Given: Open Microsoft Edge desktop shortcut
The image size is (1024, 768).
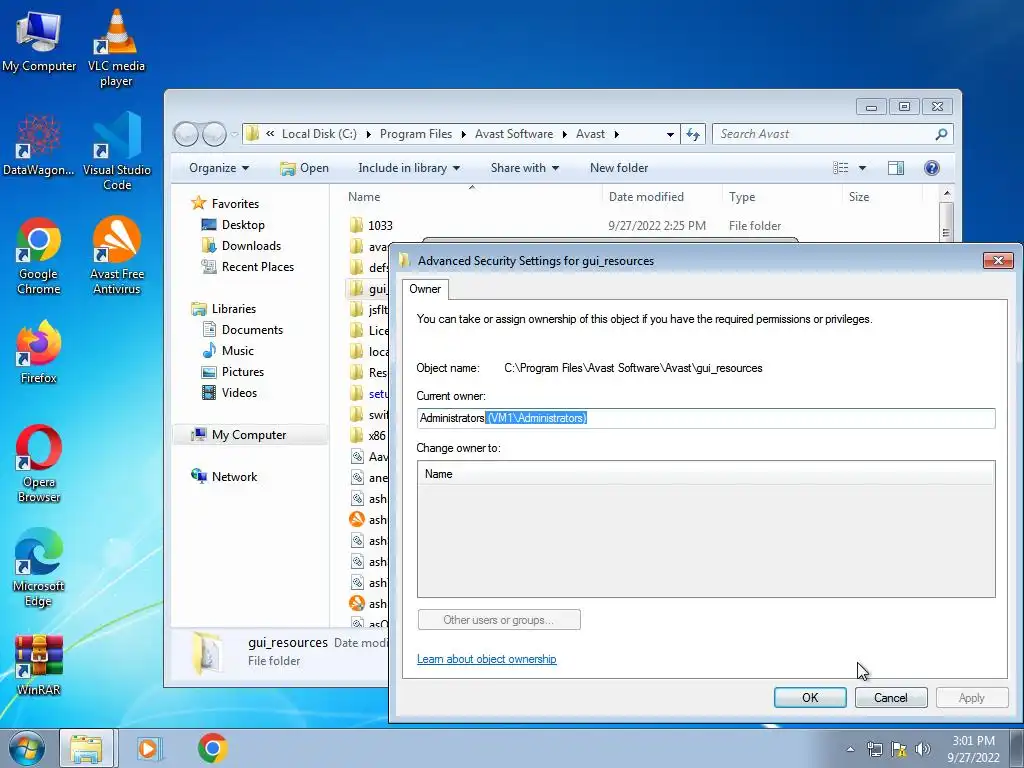Looking at the screenshot, I should click(x=39, y=567).
